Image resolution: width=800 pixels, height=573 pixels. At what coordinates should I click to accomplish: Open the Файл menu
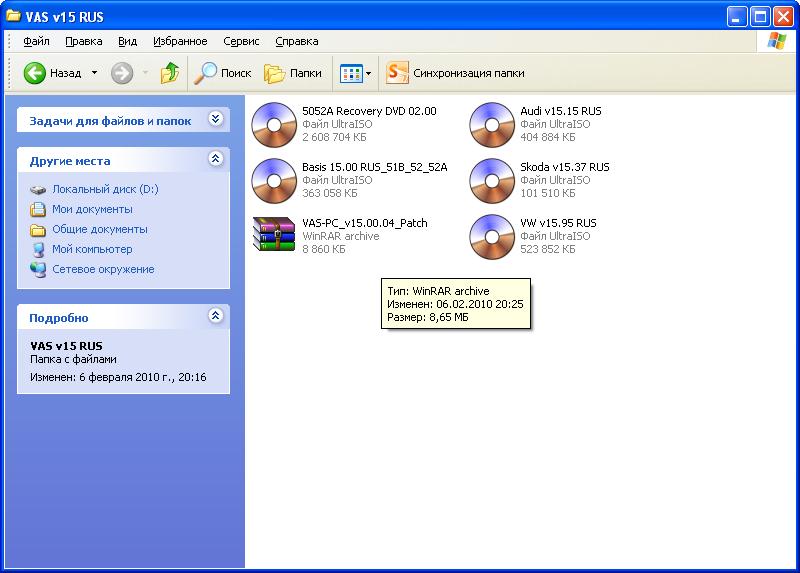click(x=36, y=41)
